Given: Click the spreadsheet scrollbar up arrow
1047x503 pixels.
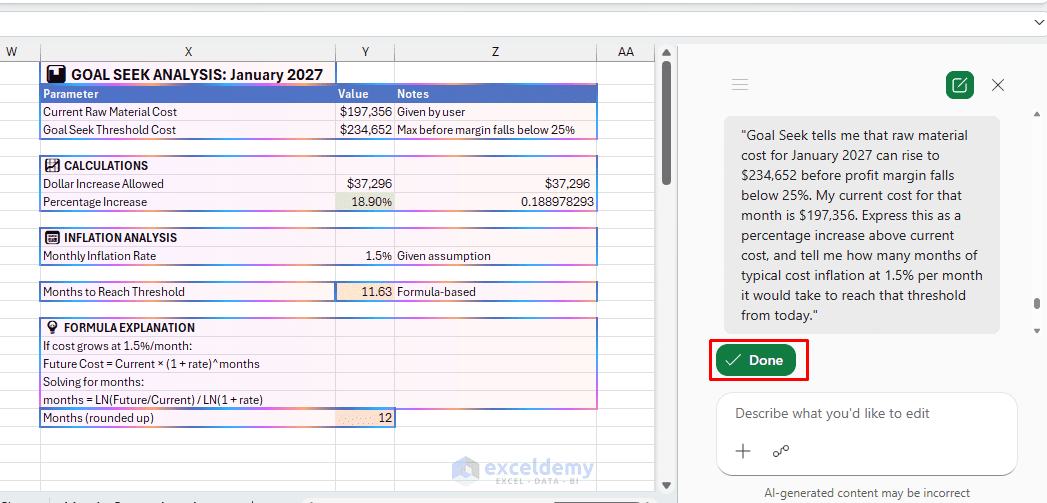Looking at the screenshot, I should click(666, 53).
